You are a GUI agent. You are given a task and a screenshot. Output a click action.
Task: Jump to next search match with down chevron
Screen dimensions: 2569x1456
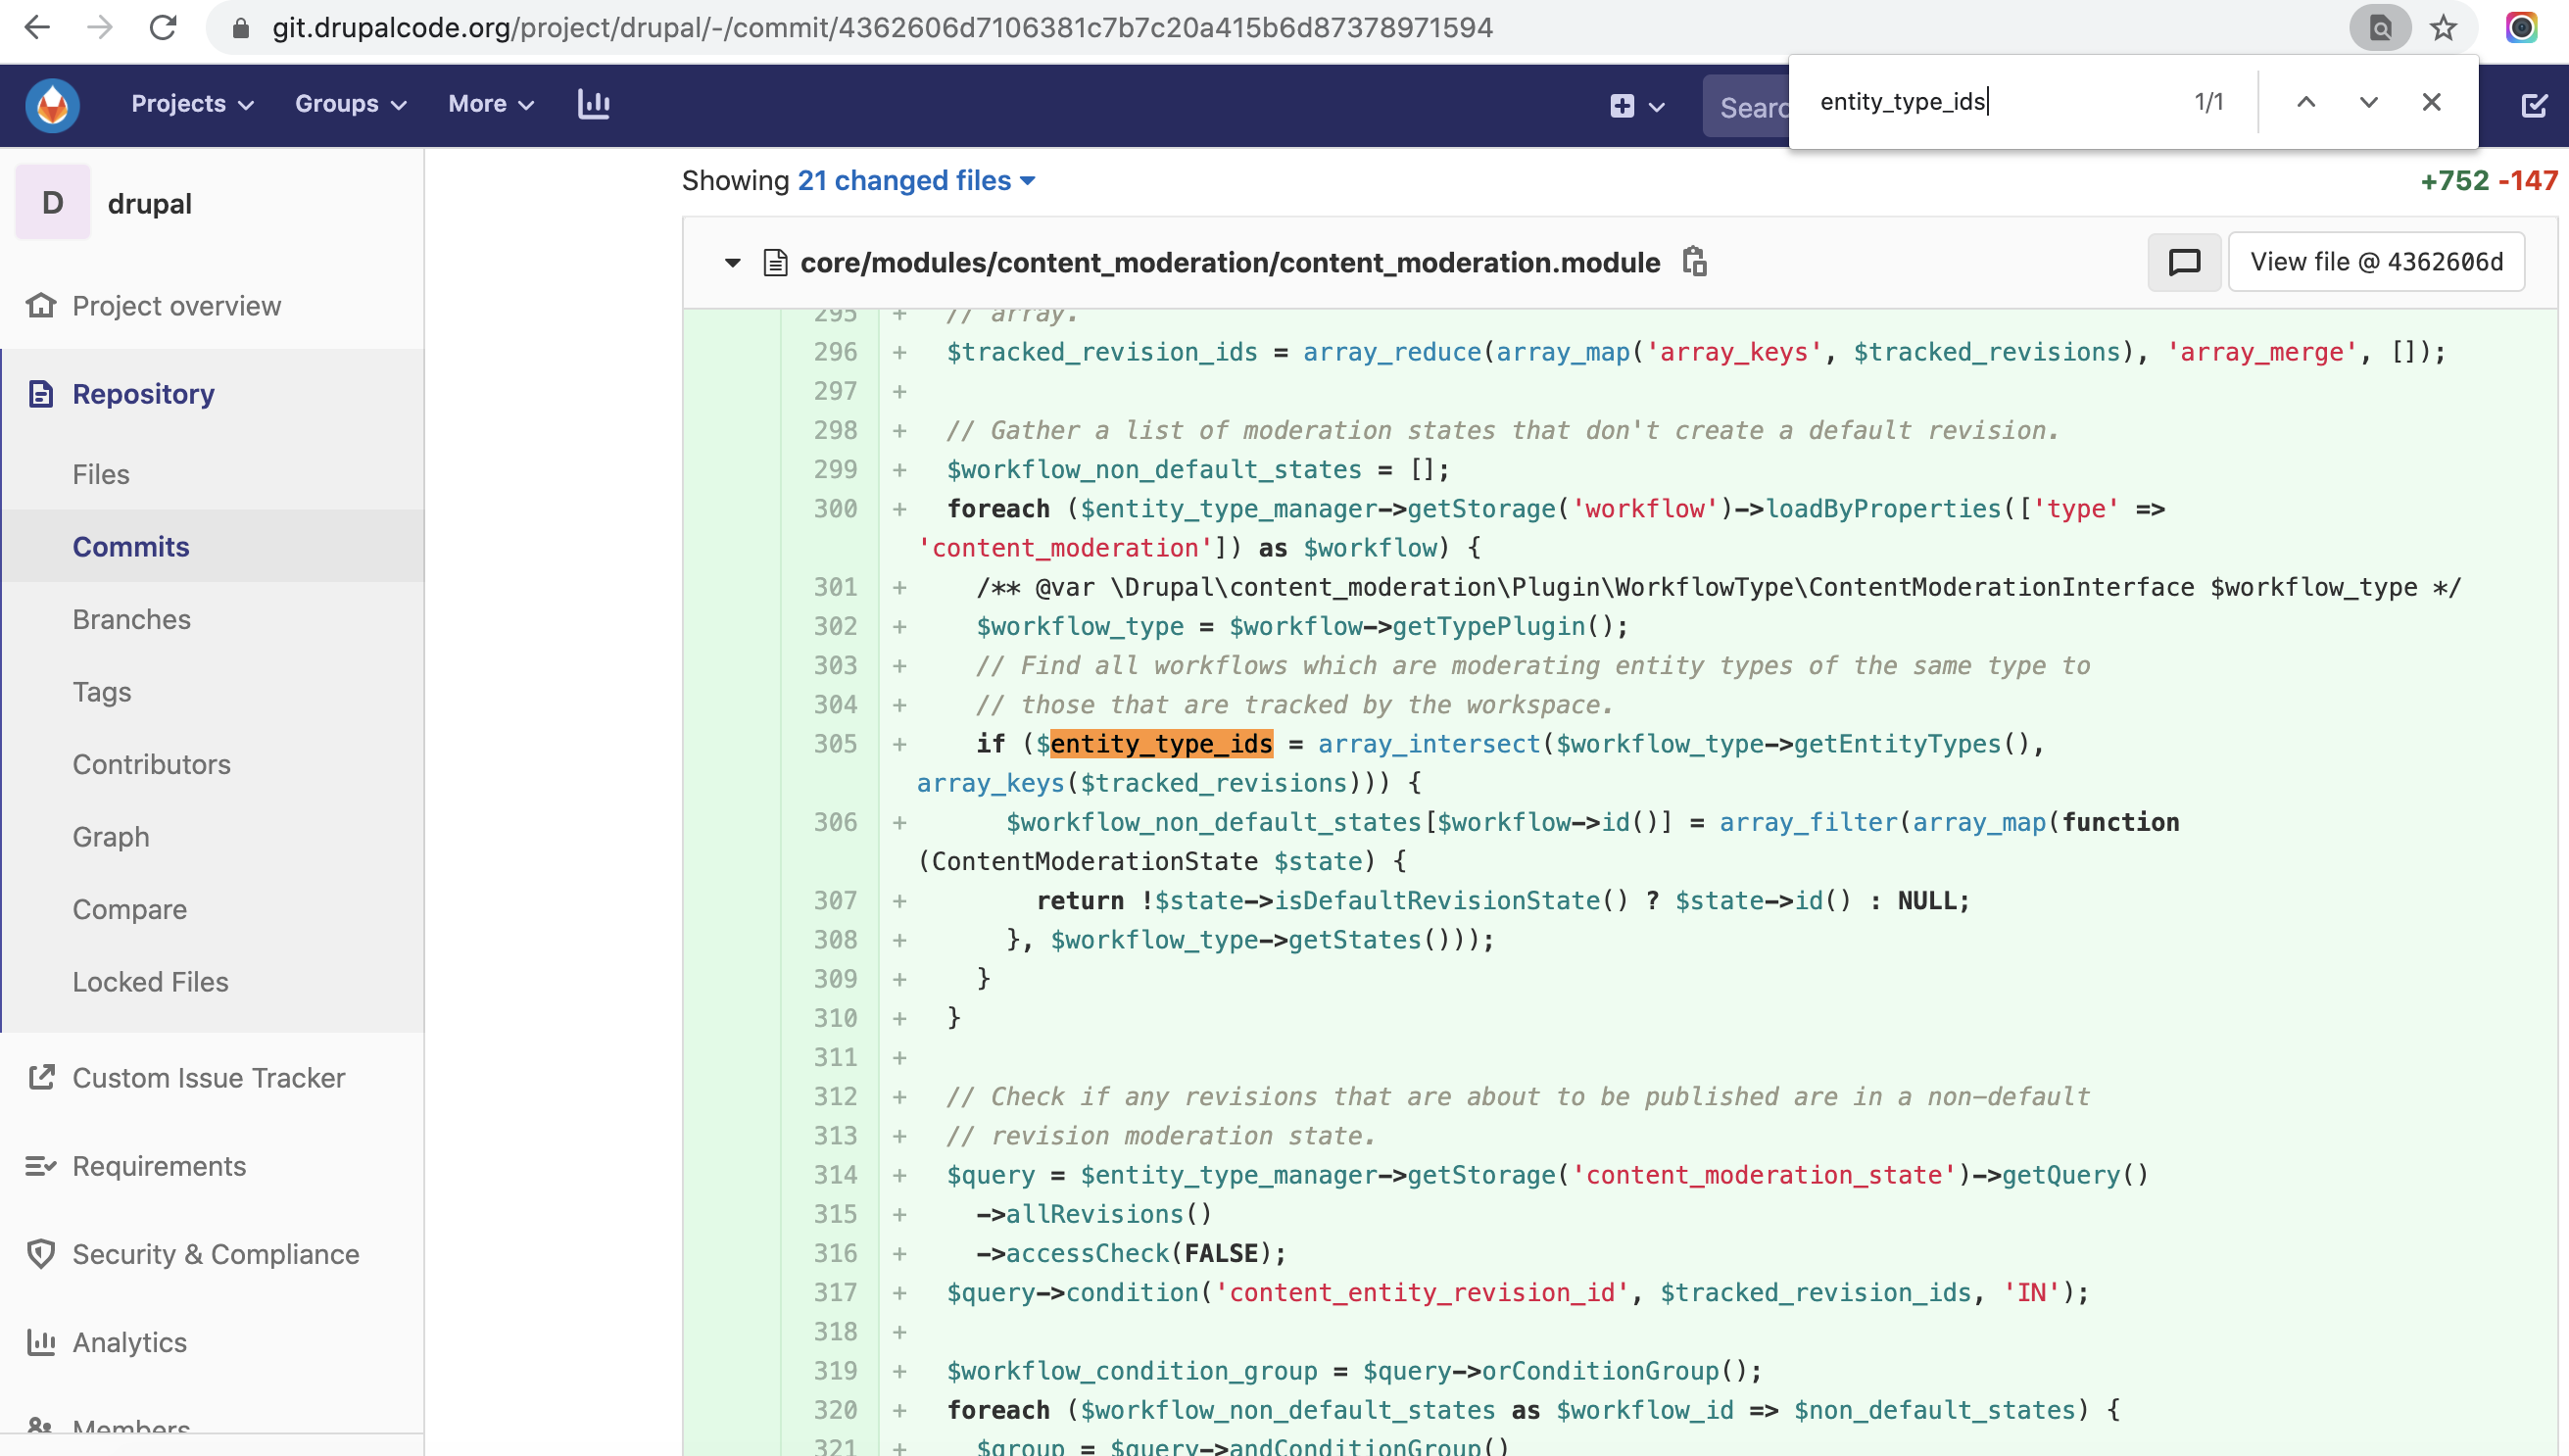coord(2367,101)
